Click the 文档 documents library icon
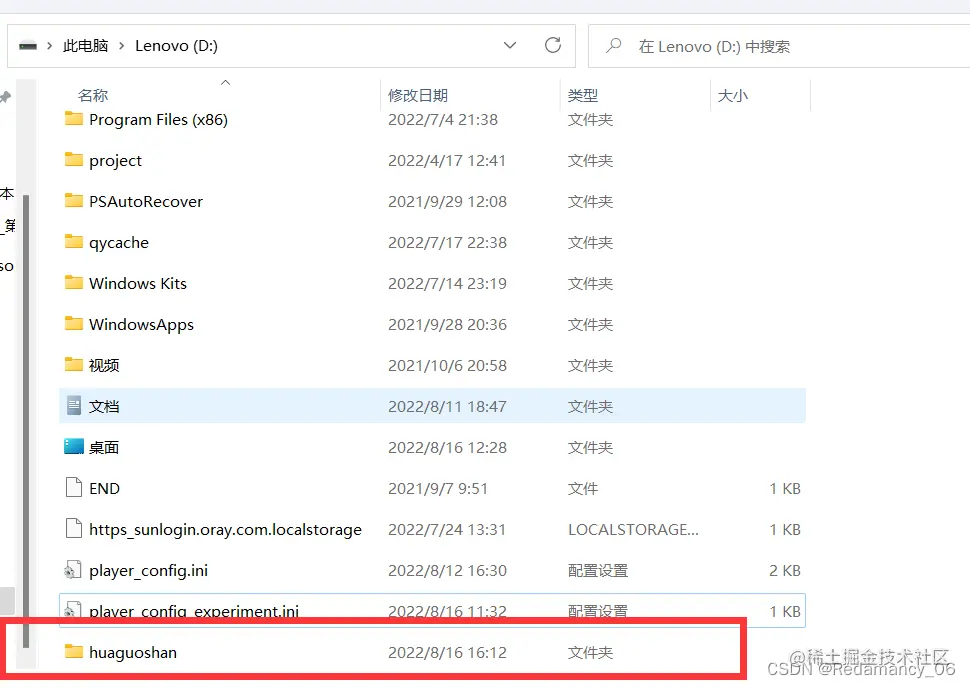970x688 pixels. [x=74, y=405]
